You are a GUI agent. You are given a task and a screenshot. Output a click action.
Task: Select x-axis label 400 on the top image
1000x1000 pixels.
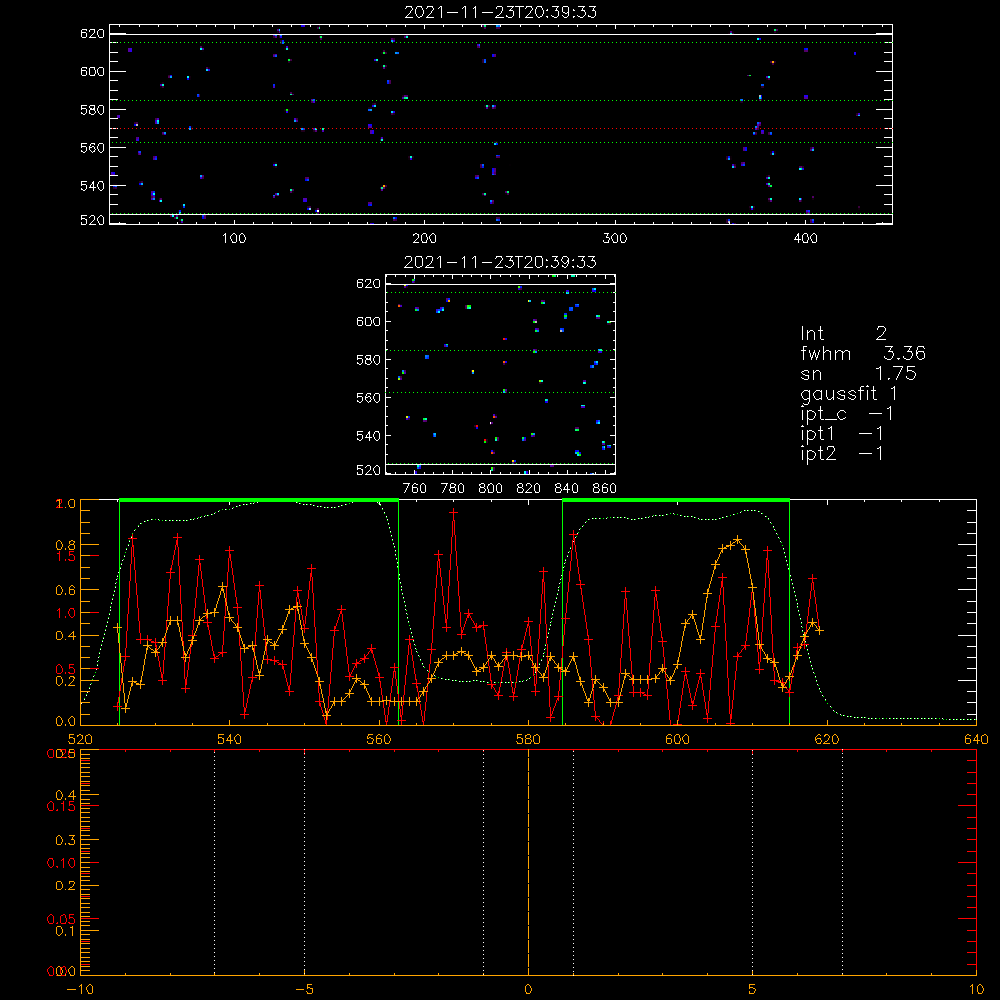[x=805, y=239]
